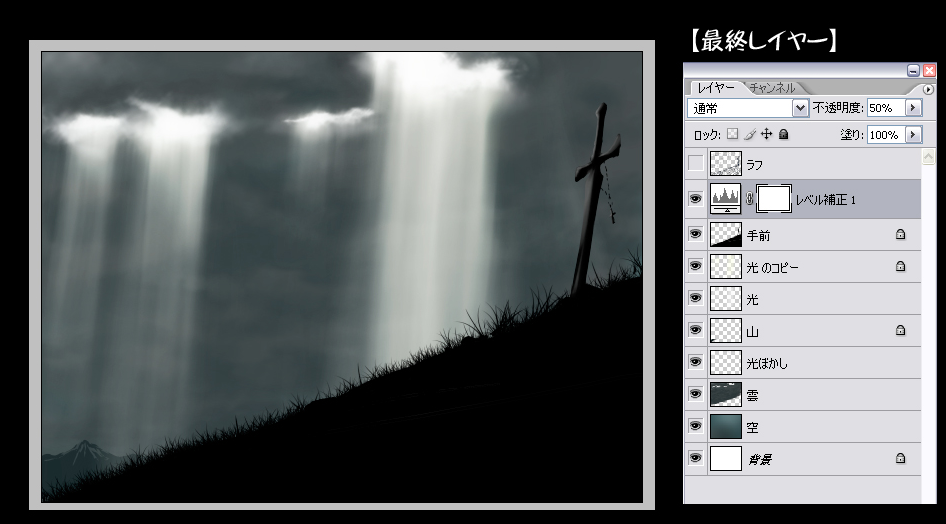Select the 山 layer thumbnail
946x524 pixels.
click(726, 330)
